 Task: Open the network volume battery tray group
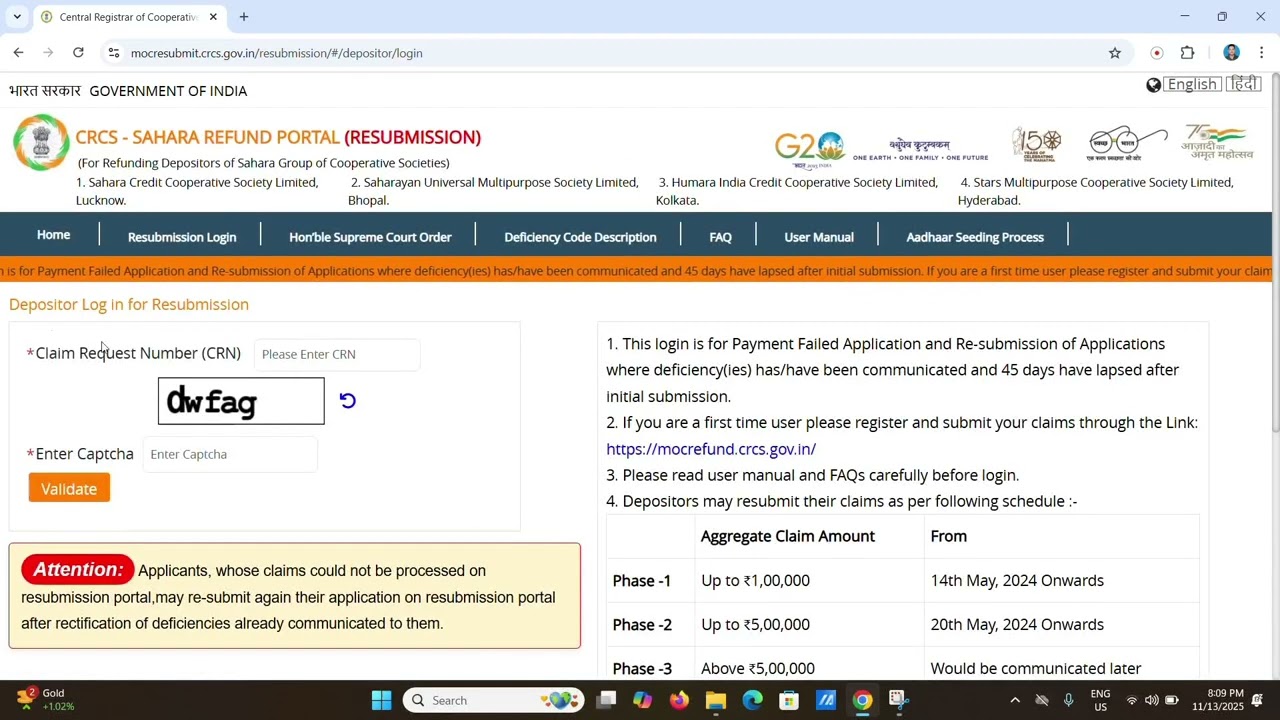click(x=1151, y=700)
